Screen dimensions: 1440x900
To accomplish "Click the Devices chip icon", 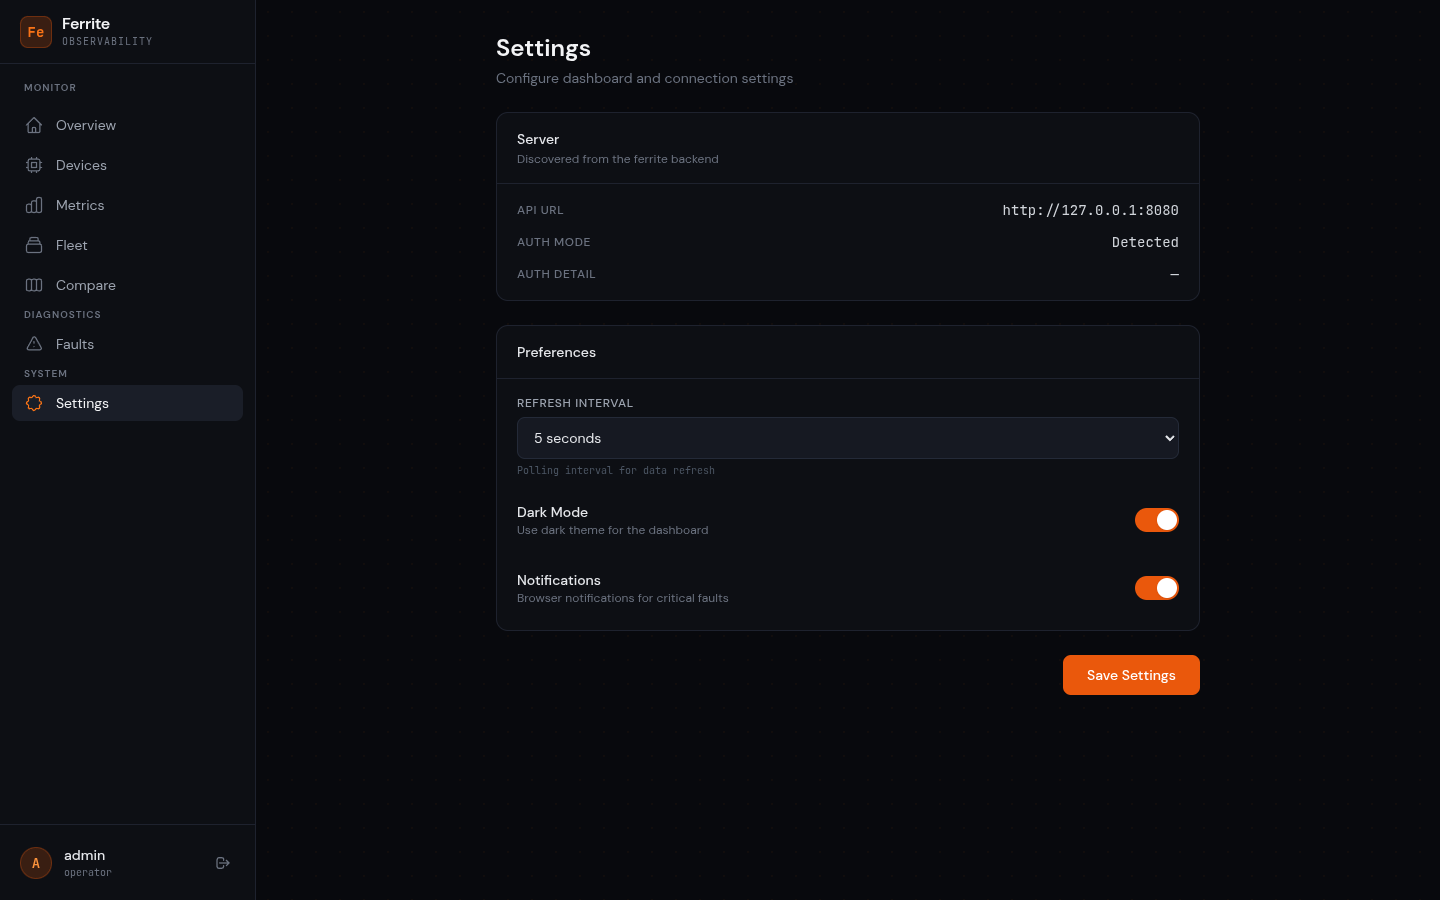I will [x=34, y=165].
